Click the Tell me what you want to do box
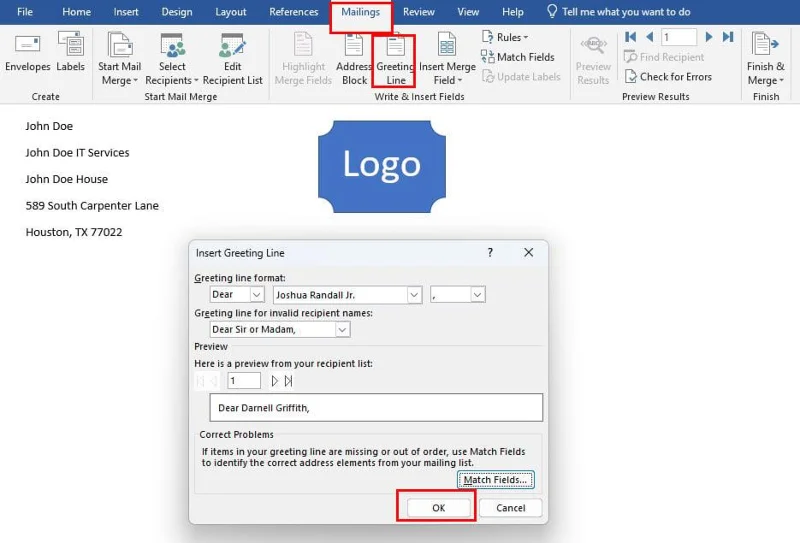The image size is (800, 543). (618, 12)
